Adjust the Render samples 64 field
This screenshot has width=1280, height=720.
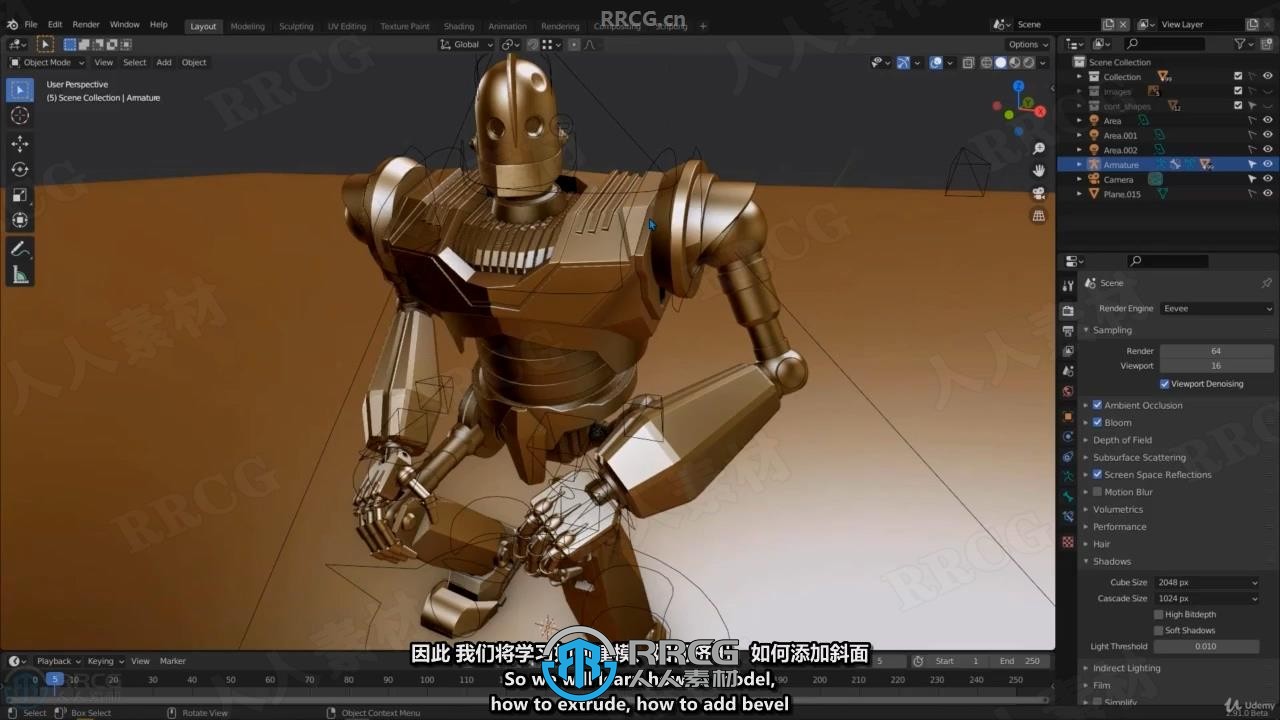click(1217, 351)
